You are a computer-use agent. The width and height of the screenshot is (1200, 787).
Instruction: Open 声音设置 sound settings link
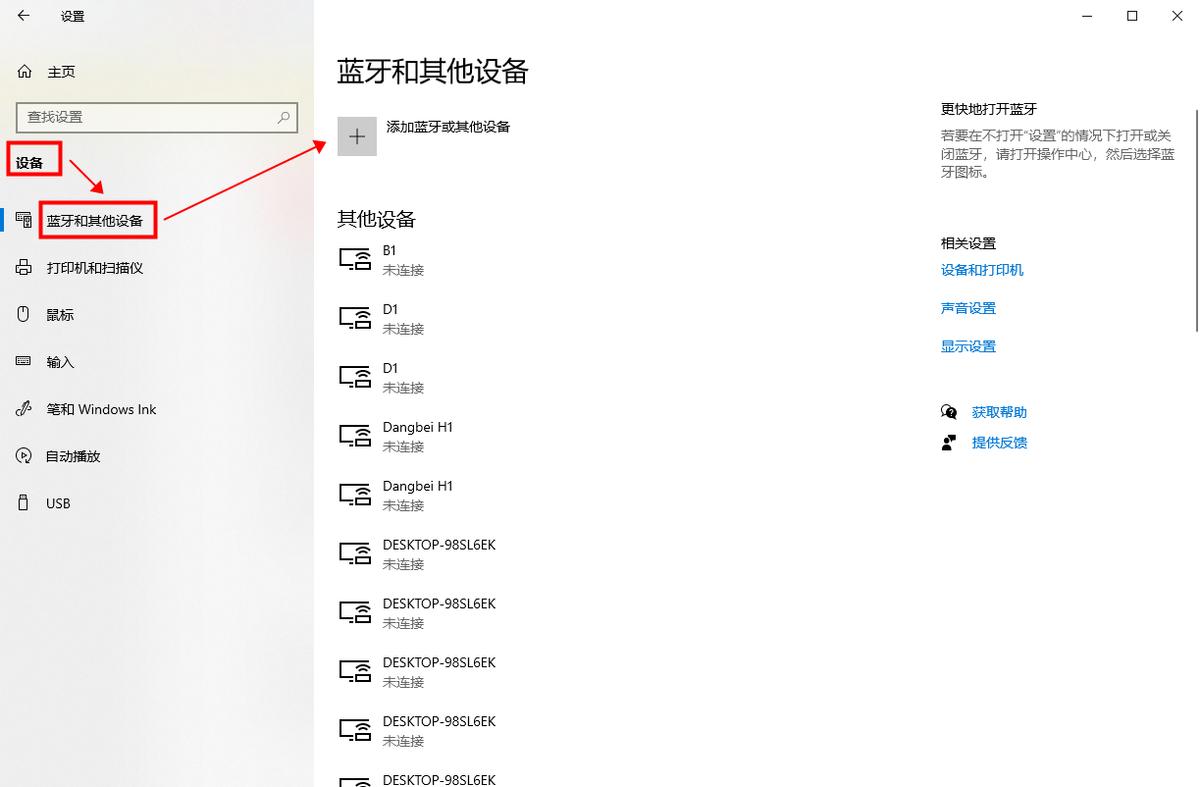(x=967, y=308)
